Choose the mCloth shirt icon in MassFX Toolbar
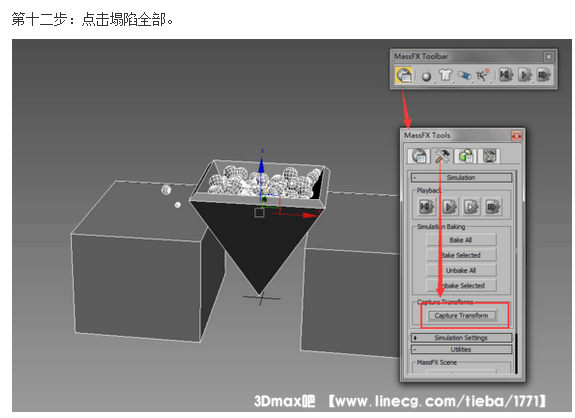This screenshot has height=418, width=575. [x=445, y=75]
